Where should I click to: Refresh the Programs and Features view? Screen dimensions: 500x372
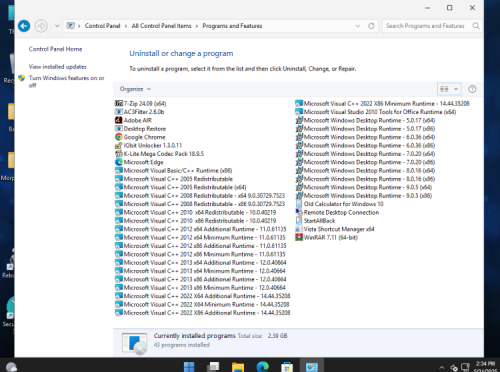(x=371, y=26)
